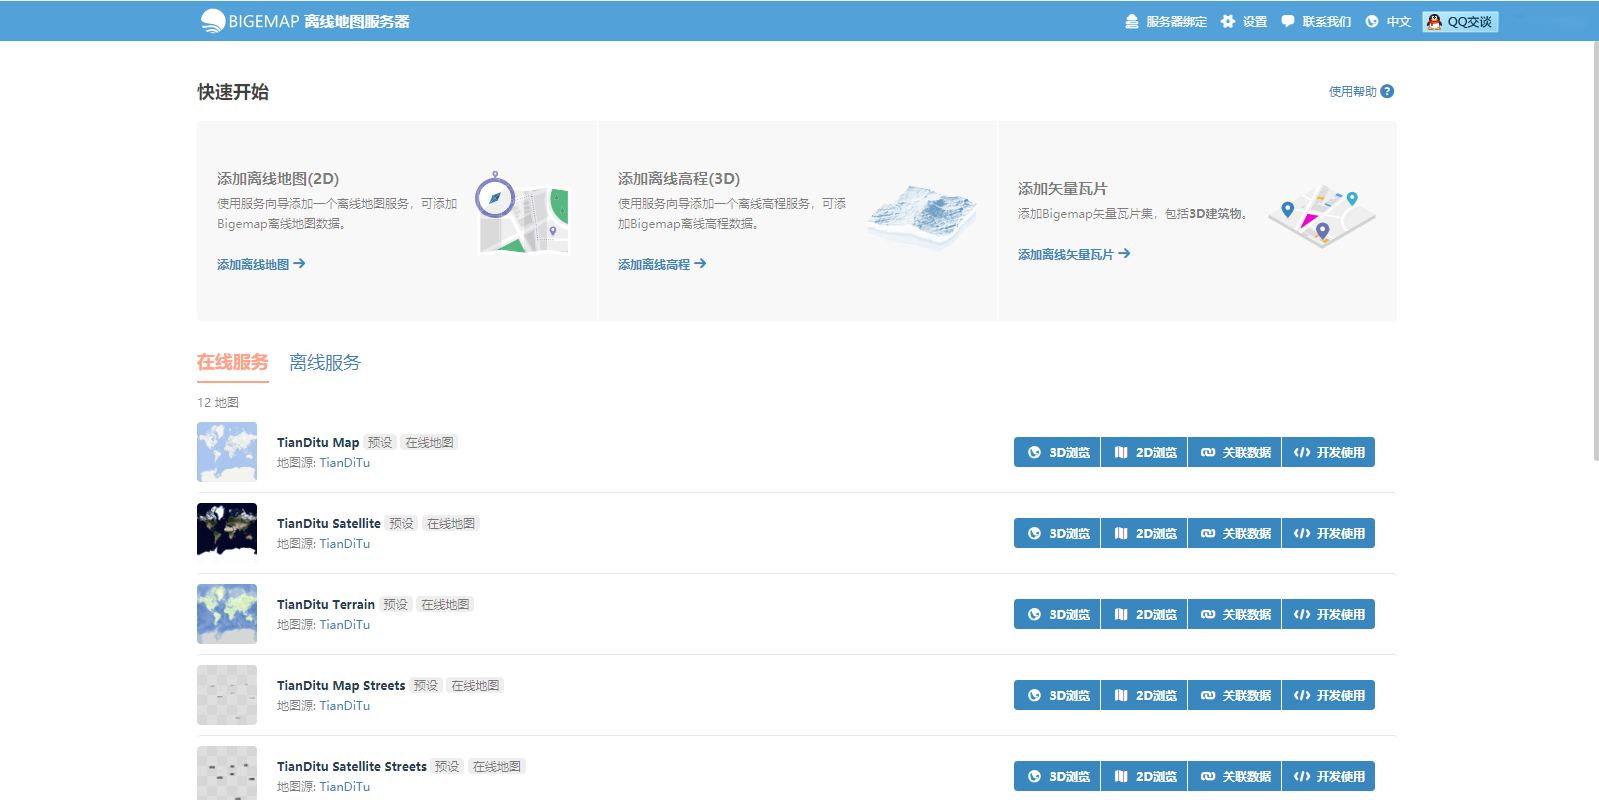Click the BIGEMAP logo icon
Screen dimensions: 1599x800
212,21
